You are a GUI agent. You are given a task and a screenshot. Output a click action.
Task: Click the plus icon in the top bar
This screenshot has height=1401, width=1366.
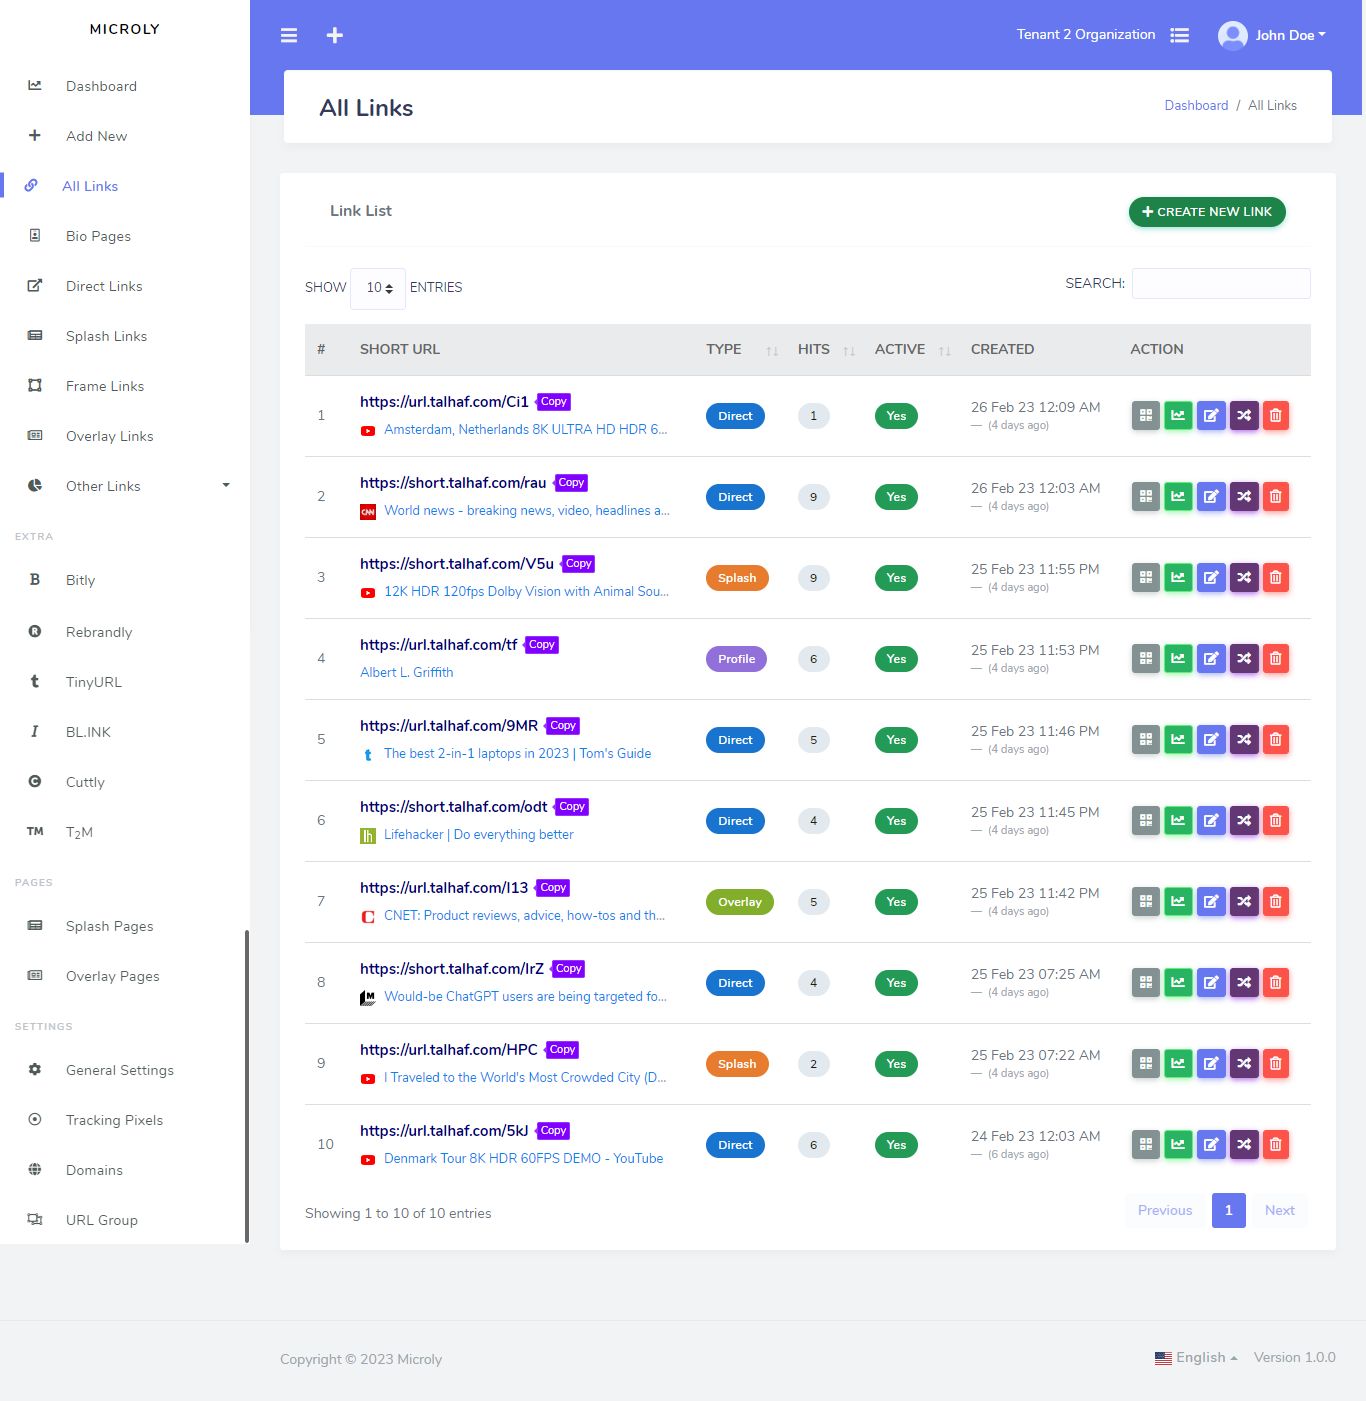click(335, 35)
